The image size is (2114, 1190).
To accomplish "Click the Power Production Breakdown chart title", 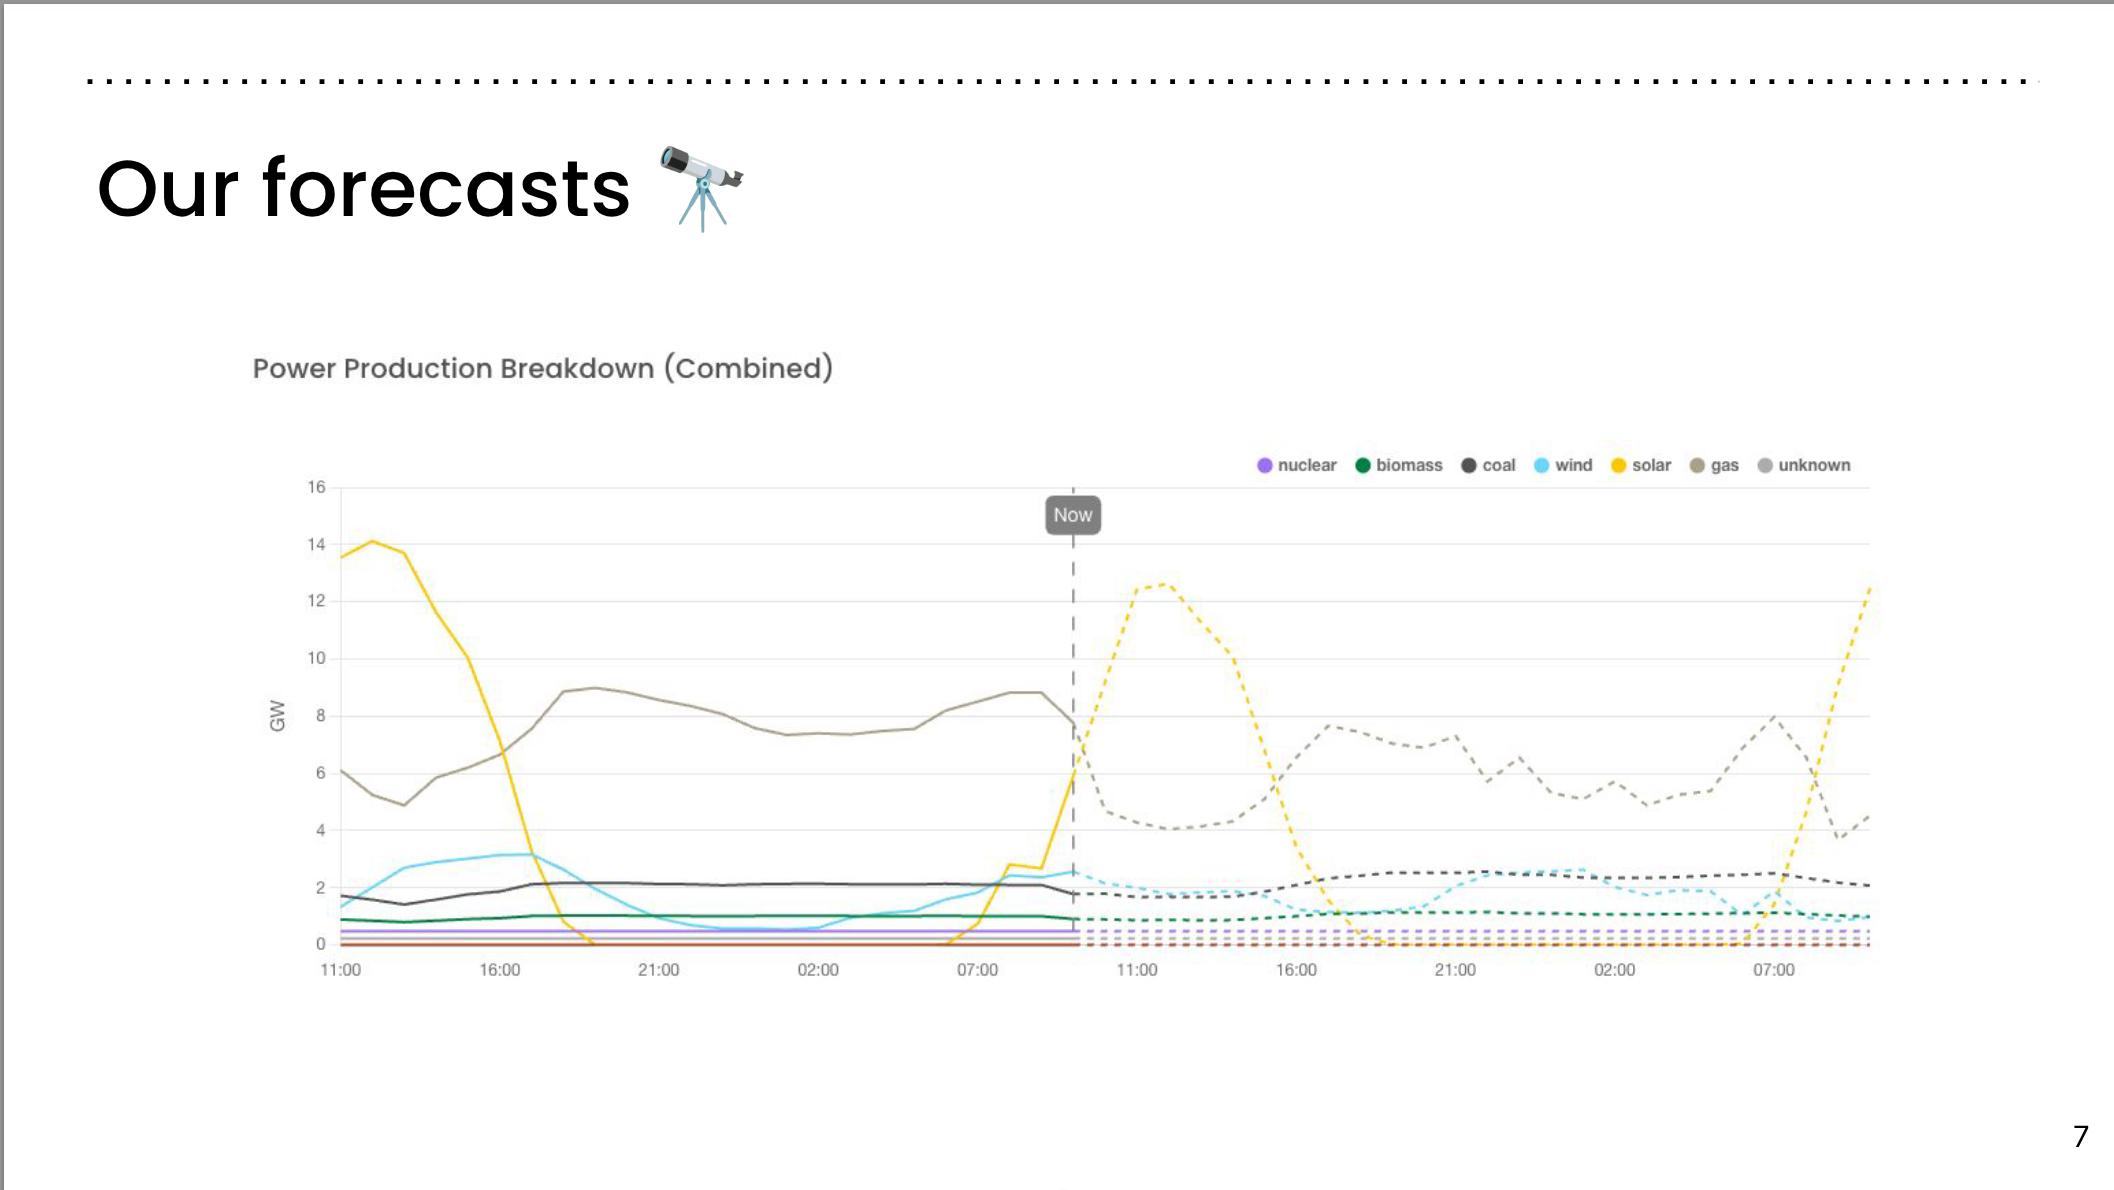I will [542, 369].
